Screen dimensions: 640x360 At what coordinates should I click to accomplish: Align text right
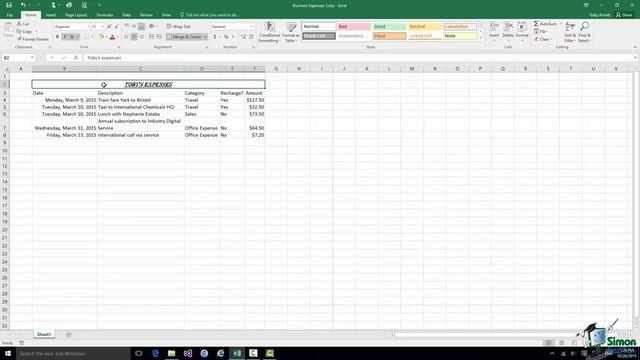(141, 37)
